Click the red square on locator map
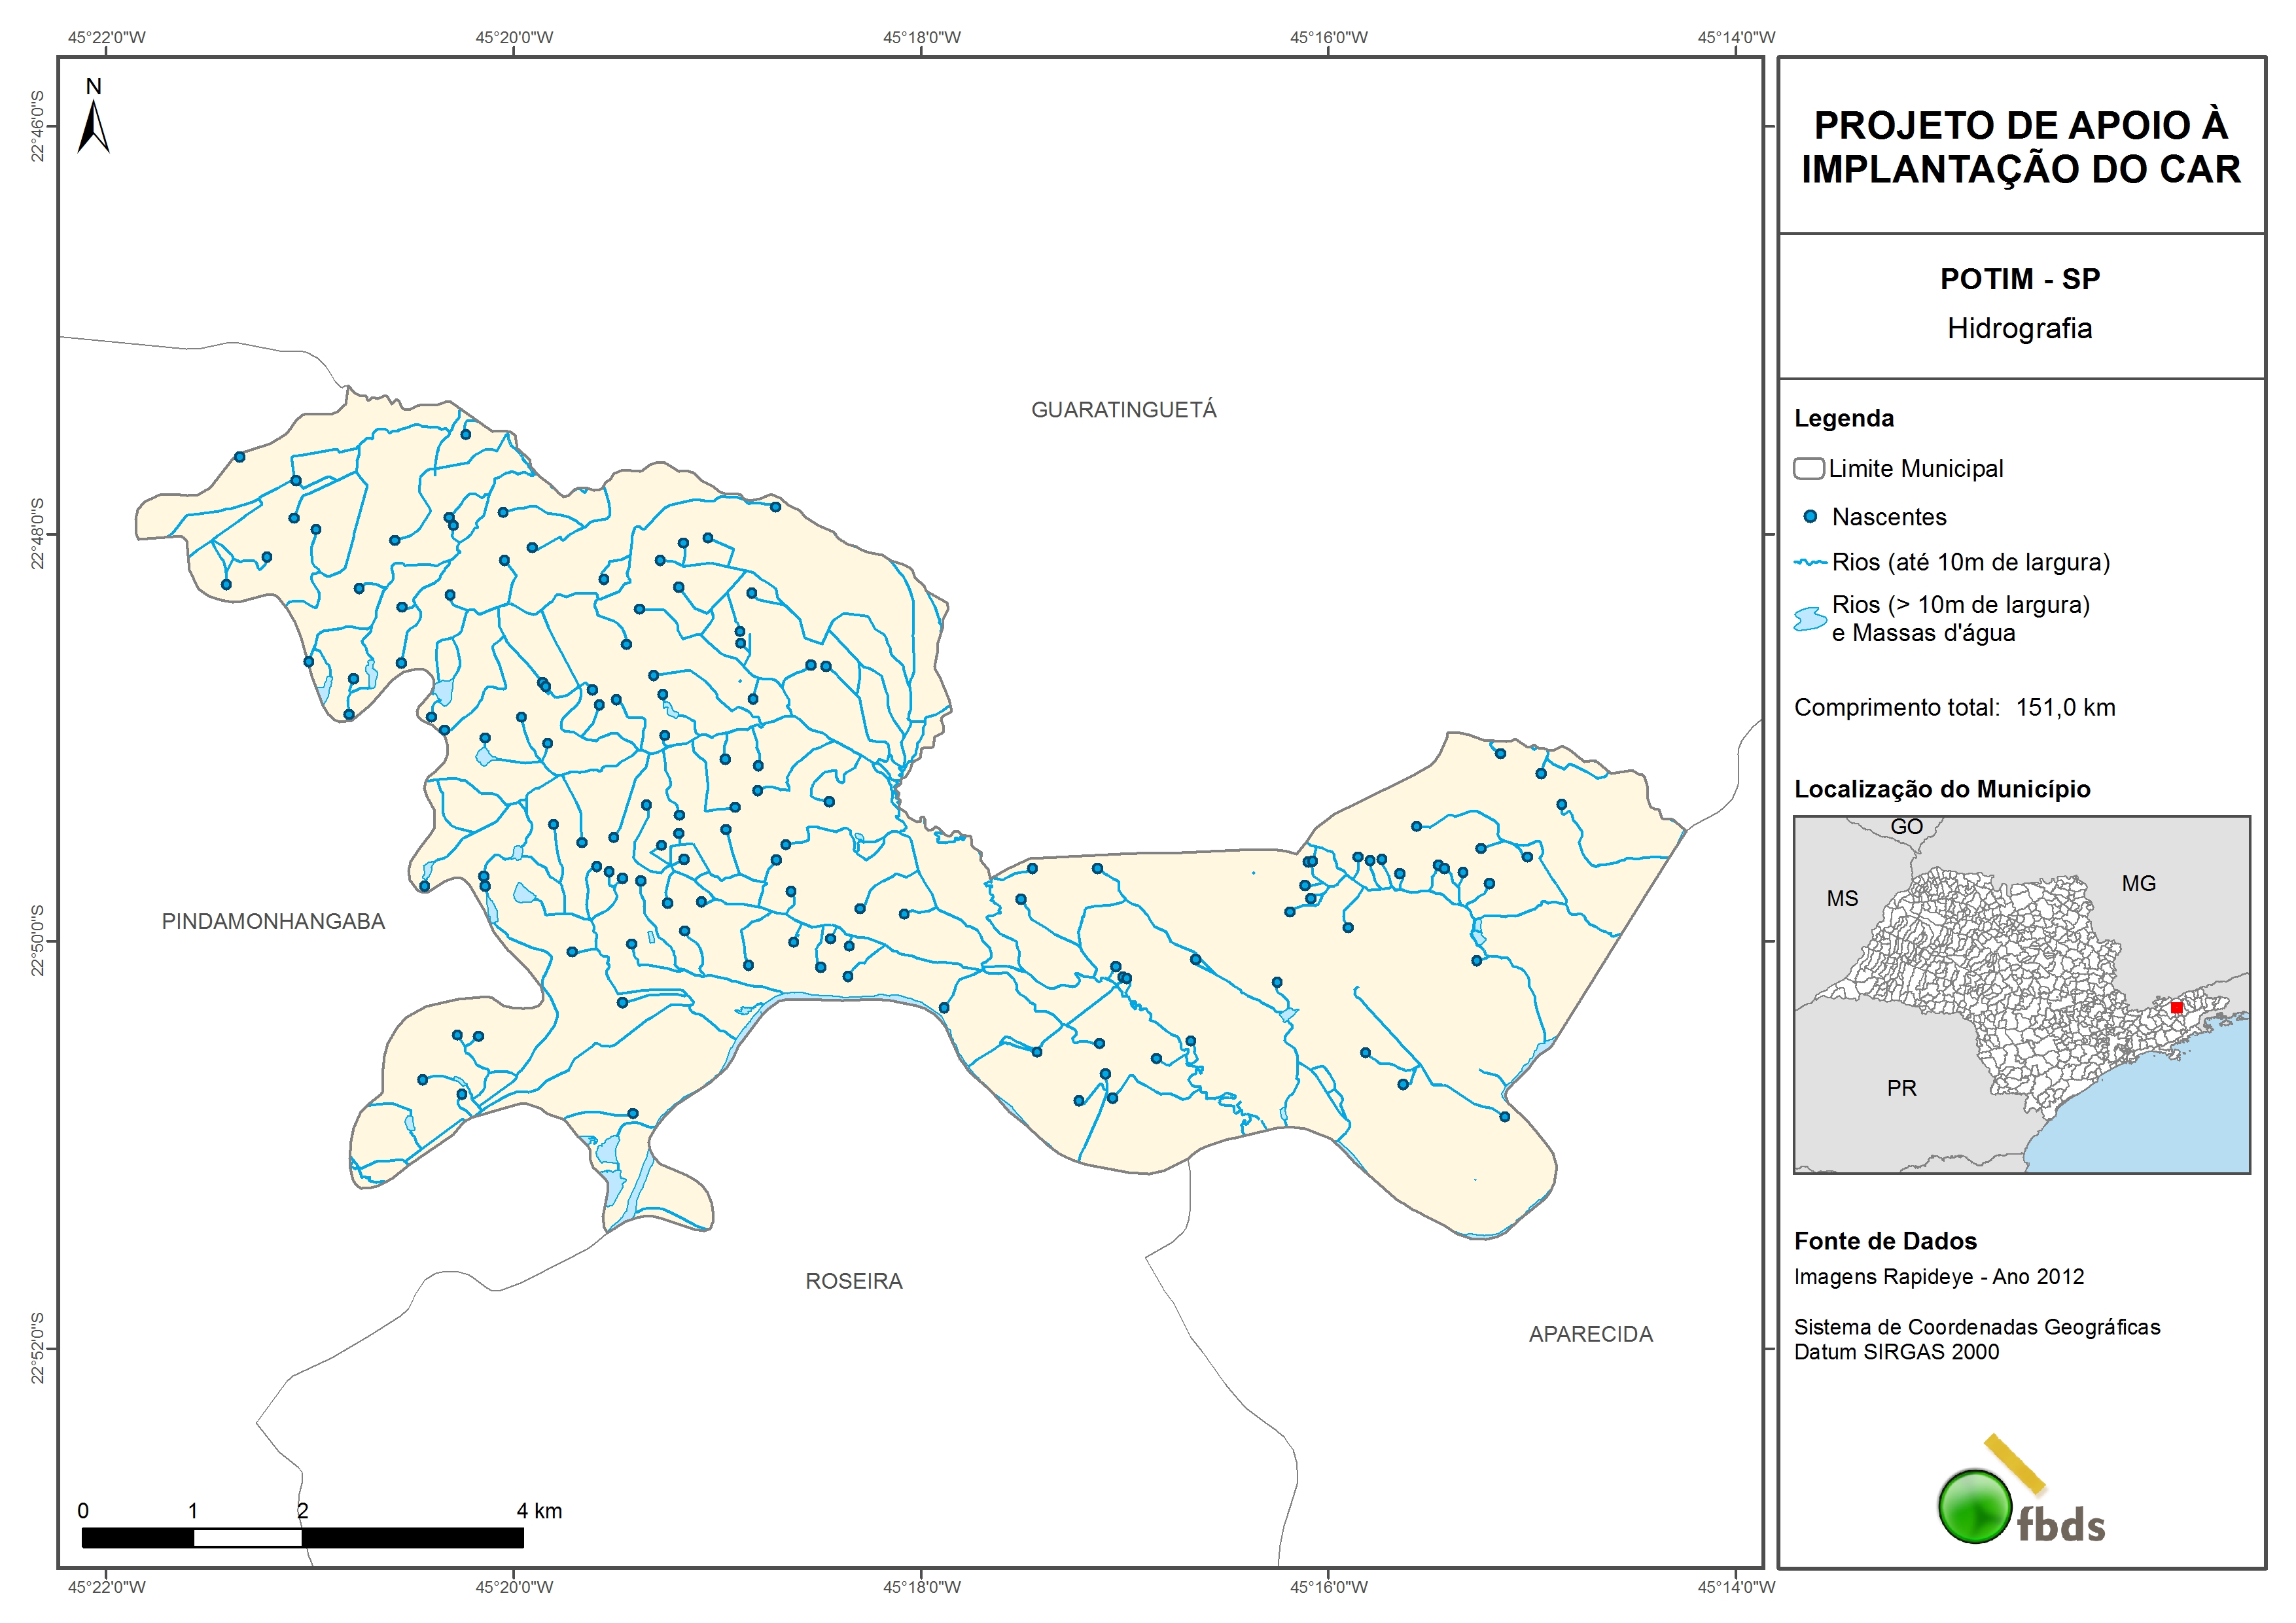Image resolution: width=2296 pixels, height=1623 pixels. pyautogui.click(x=2176, y=1007)
